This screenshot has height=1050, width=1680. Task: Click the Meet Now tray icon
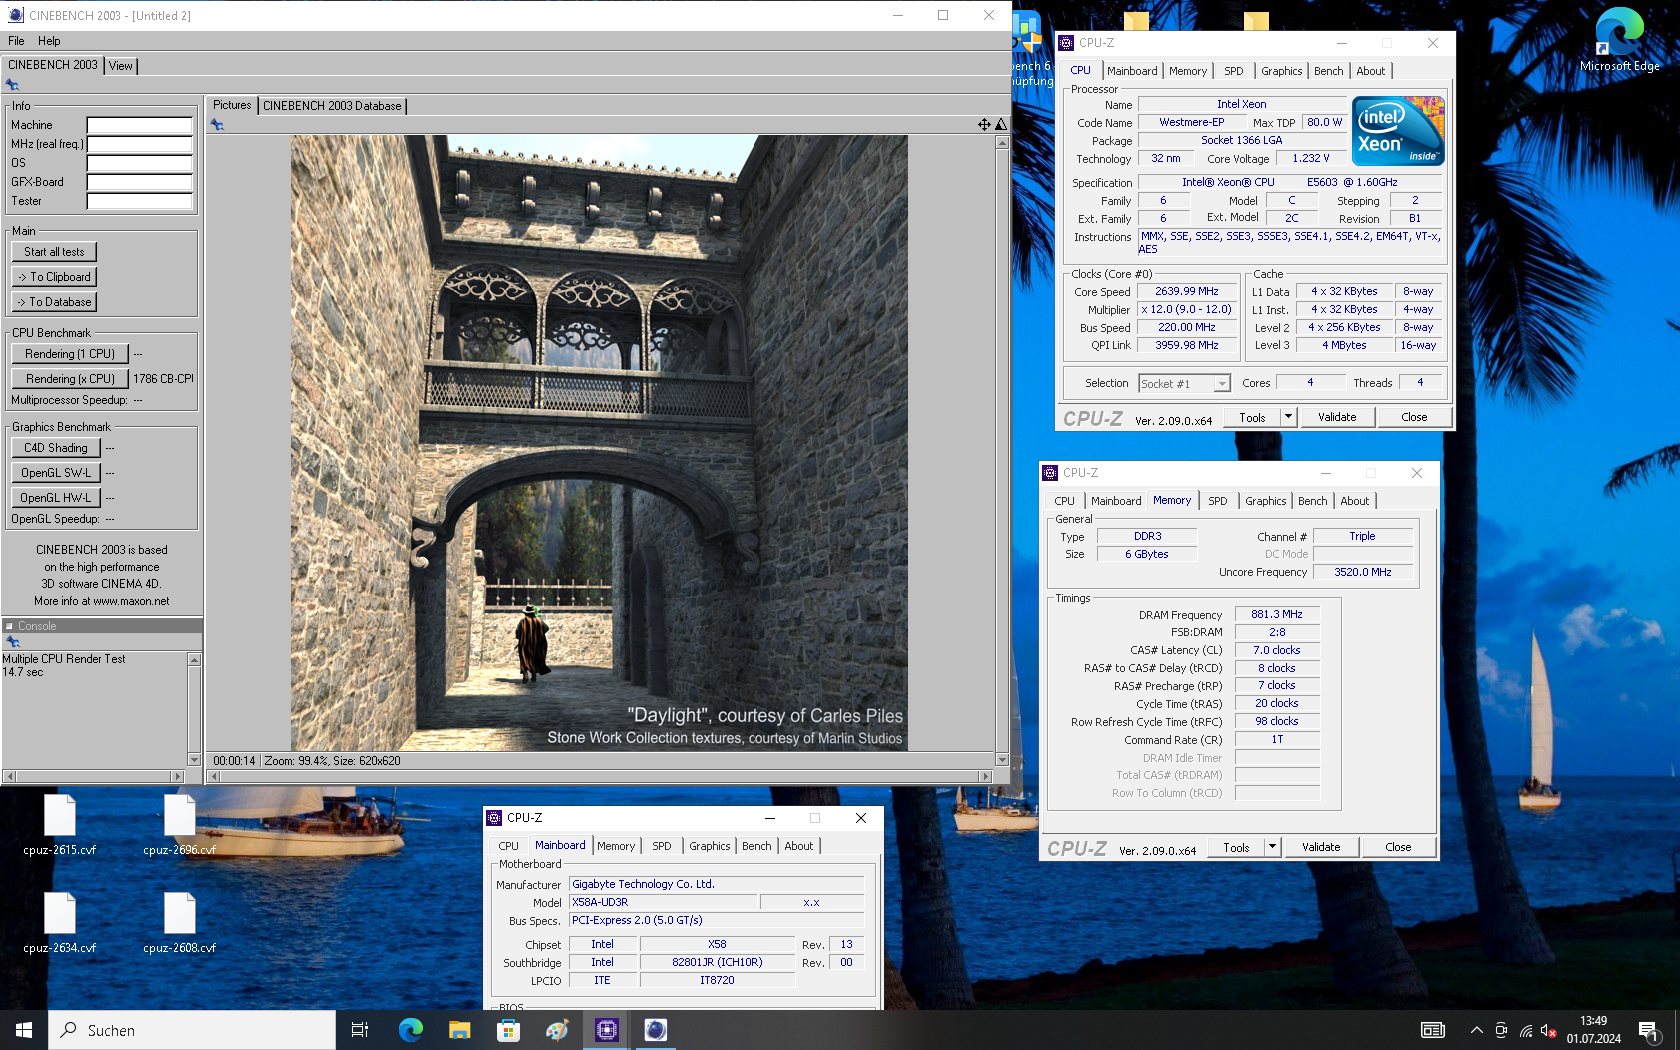coord(1501,1030)
